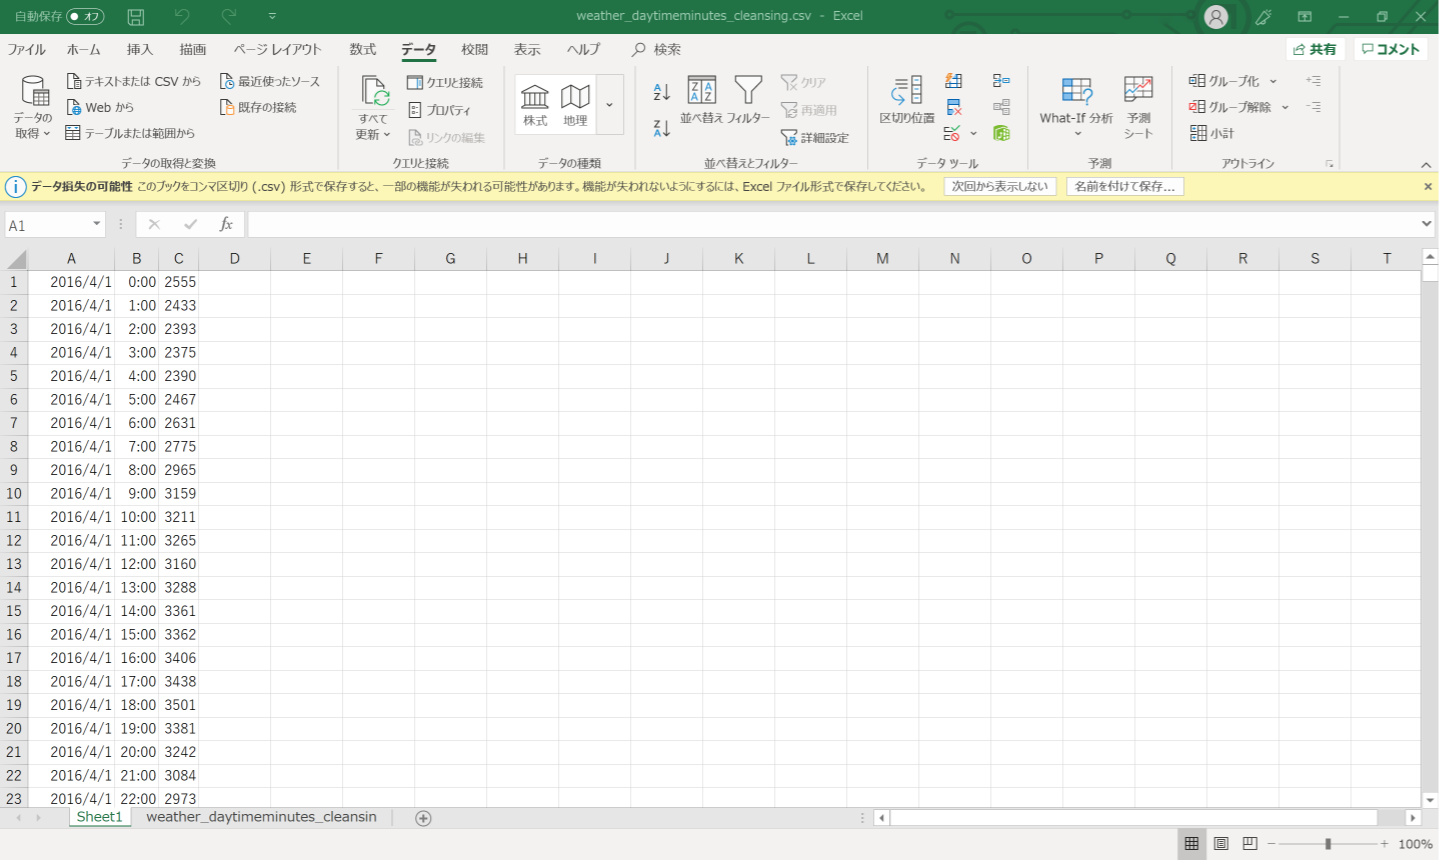The width and height of the screenshot is (1439, 860).
Task: Open the Name Box dropdown
Action: pos(97,225)
